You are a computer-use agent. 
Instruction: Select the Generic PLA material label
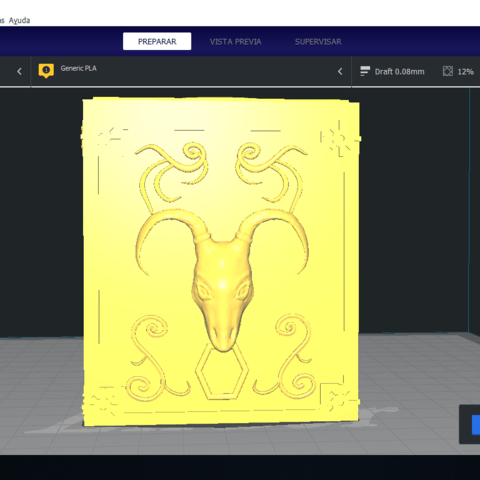[x=79, y=68]
